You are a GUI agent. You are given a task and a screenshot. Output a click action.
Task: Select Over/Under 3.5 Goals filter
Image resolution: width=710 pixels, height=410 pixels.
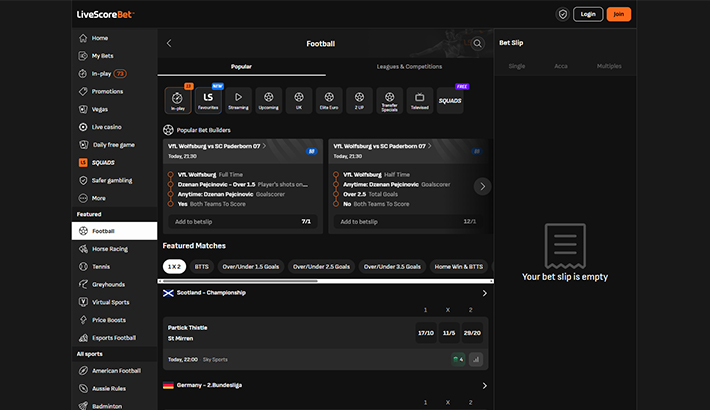point(392,266)
